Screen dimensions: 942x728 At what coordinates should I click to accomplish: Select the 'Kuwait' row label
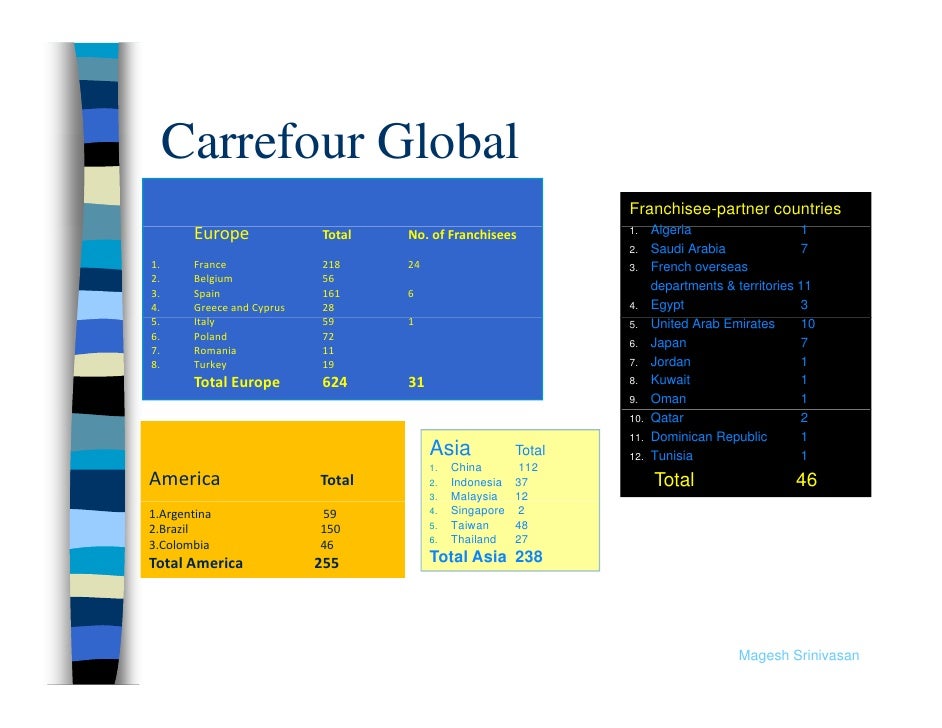tap(670, 380)
